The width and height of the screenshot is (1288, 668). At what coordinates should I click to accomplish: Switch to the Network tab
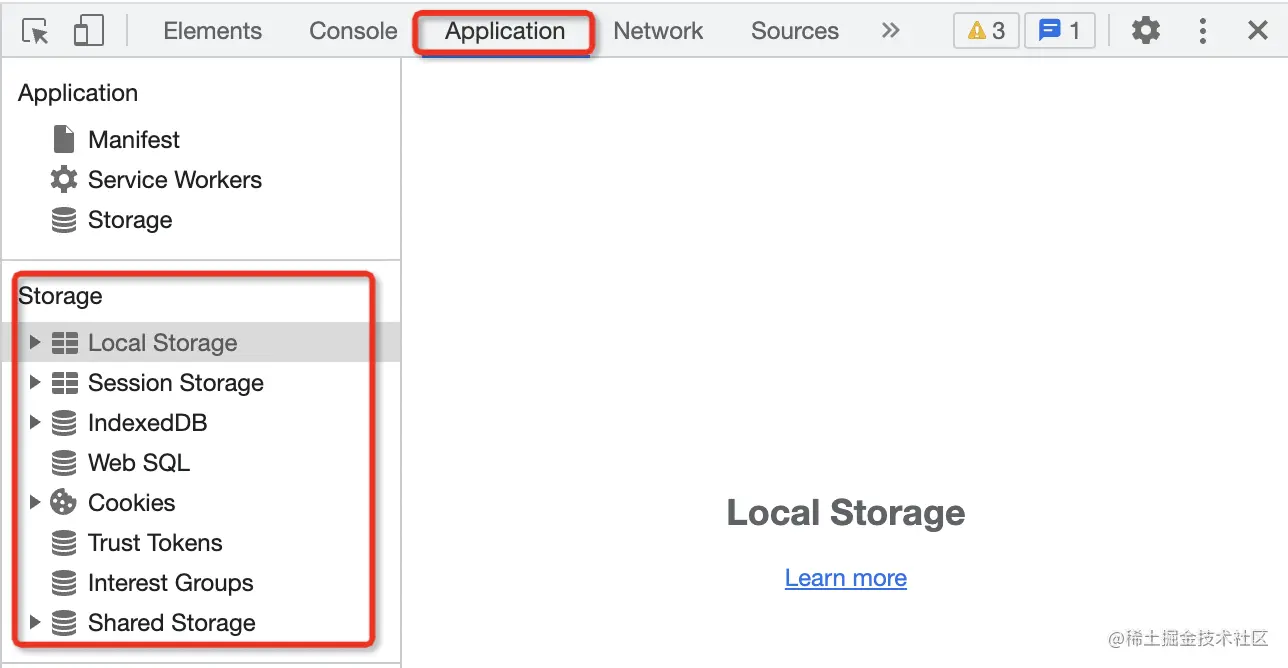pyautogui.click(x=658, y=31)
